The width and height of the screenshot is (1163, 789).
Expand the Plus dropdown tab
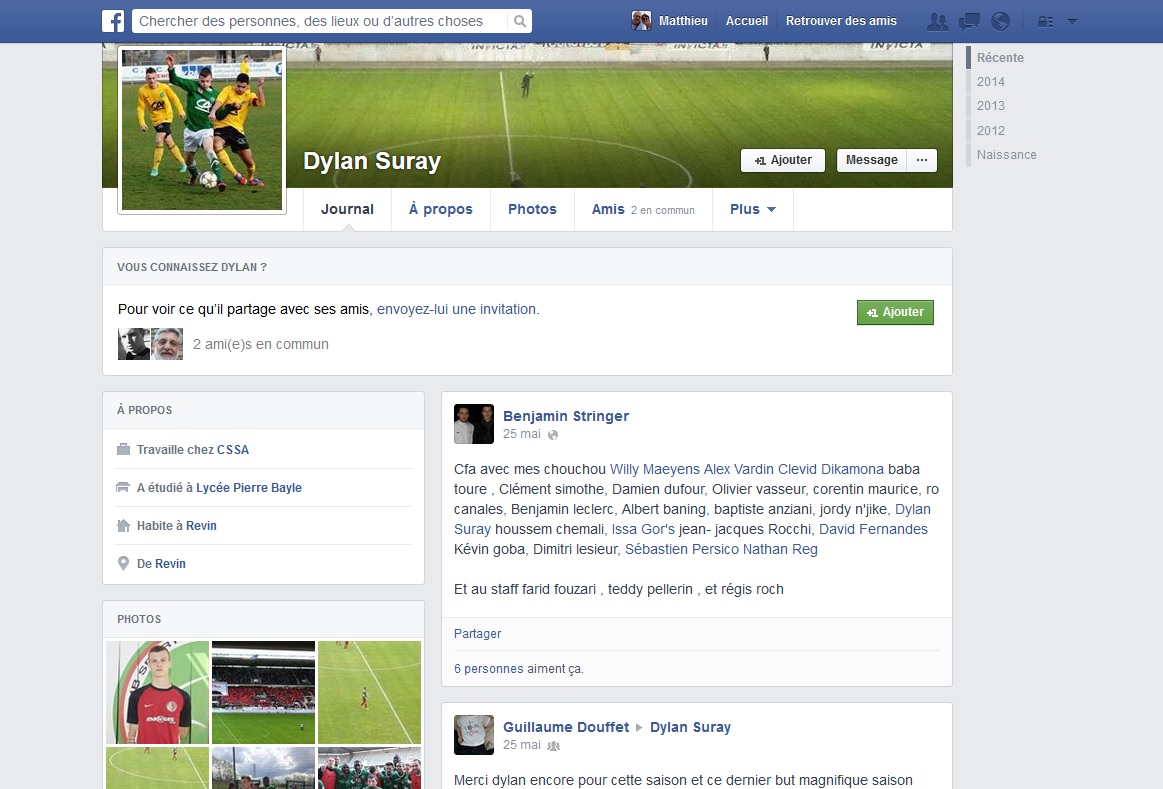(753, 209)
